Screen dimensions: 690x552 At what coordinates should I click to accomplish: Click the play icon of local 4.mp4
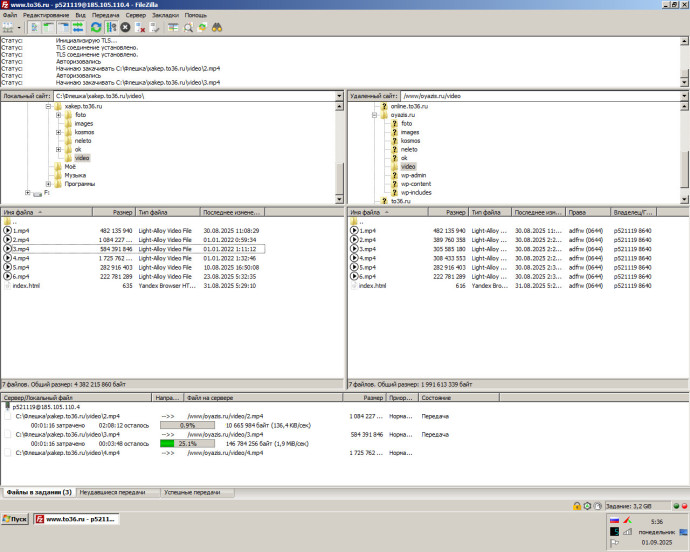7,258
